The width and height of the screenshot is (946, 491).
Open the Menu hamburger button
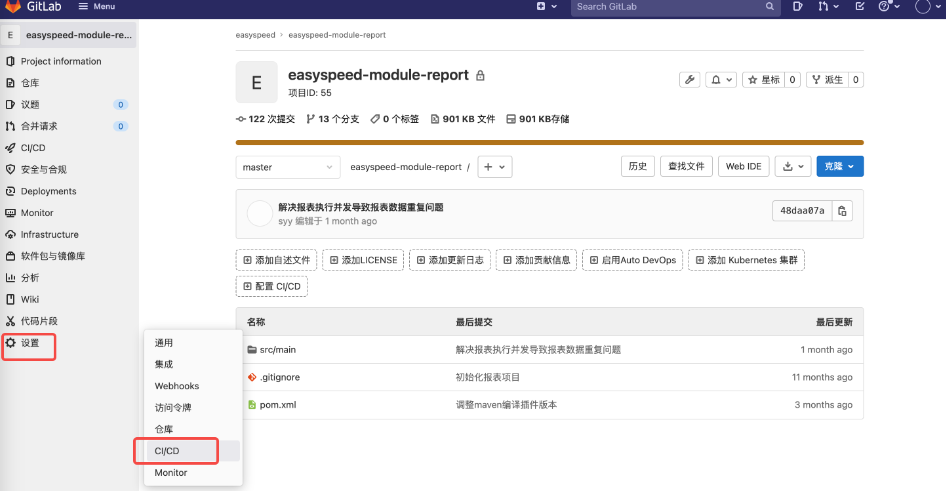(97, 6)
